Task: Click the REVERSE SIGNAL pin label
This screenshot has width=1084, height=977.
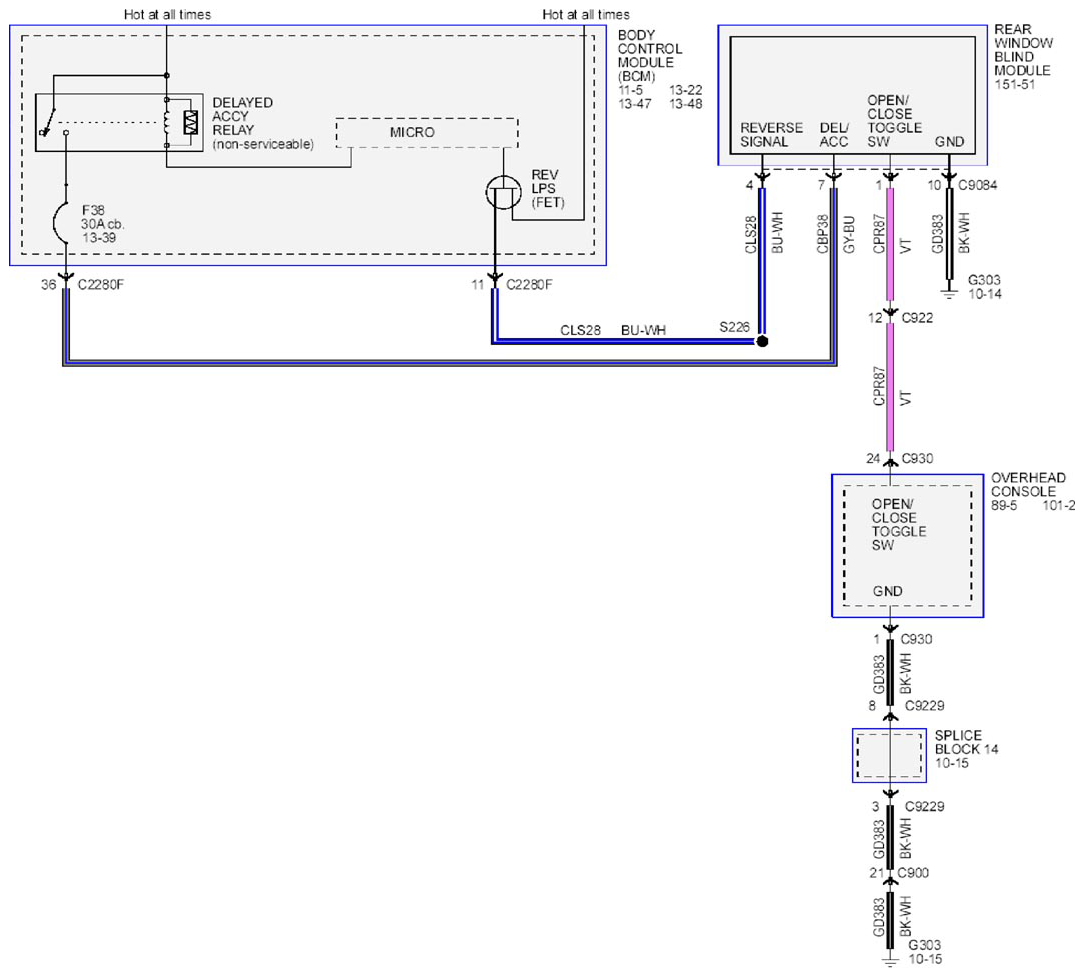Action: (x=771, y=135)
